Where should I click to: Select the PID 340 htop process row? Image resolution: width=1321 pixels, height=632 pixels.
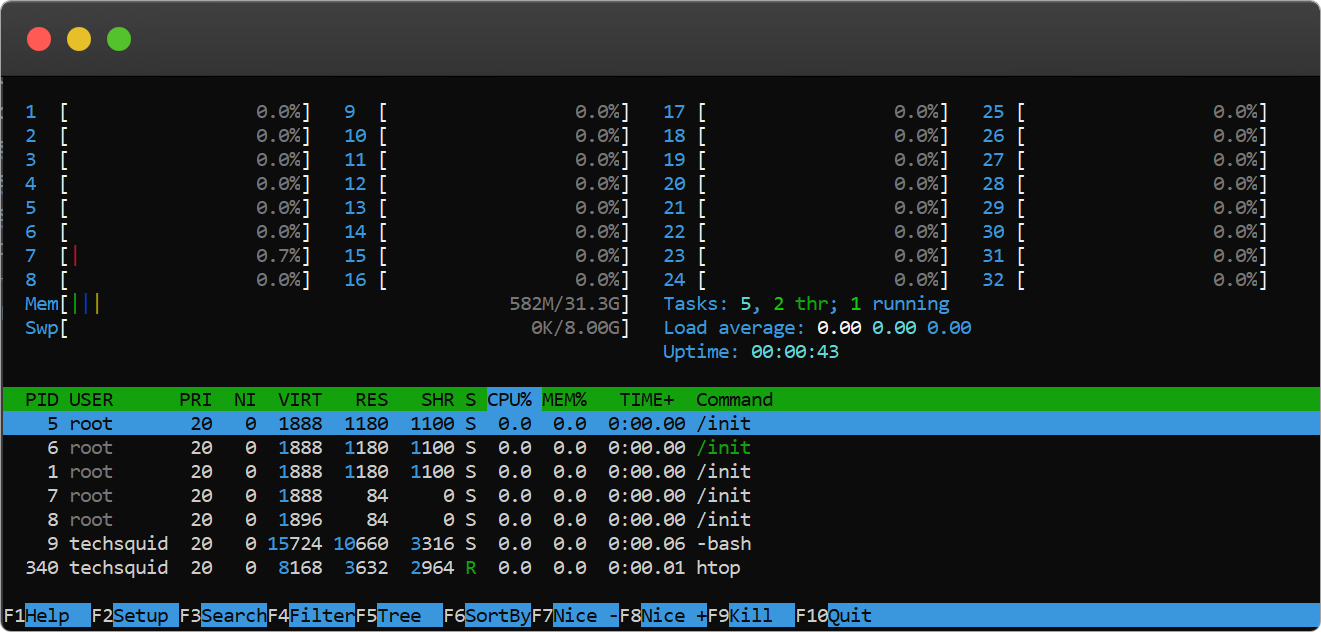point(660,568)
